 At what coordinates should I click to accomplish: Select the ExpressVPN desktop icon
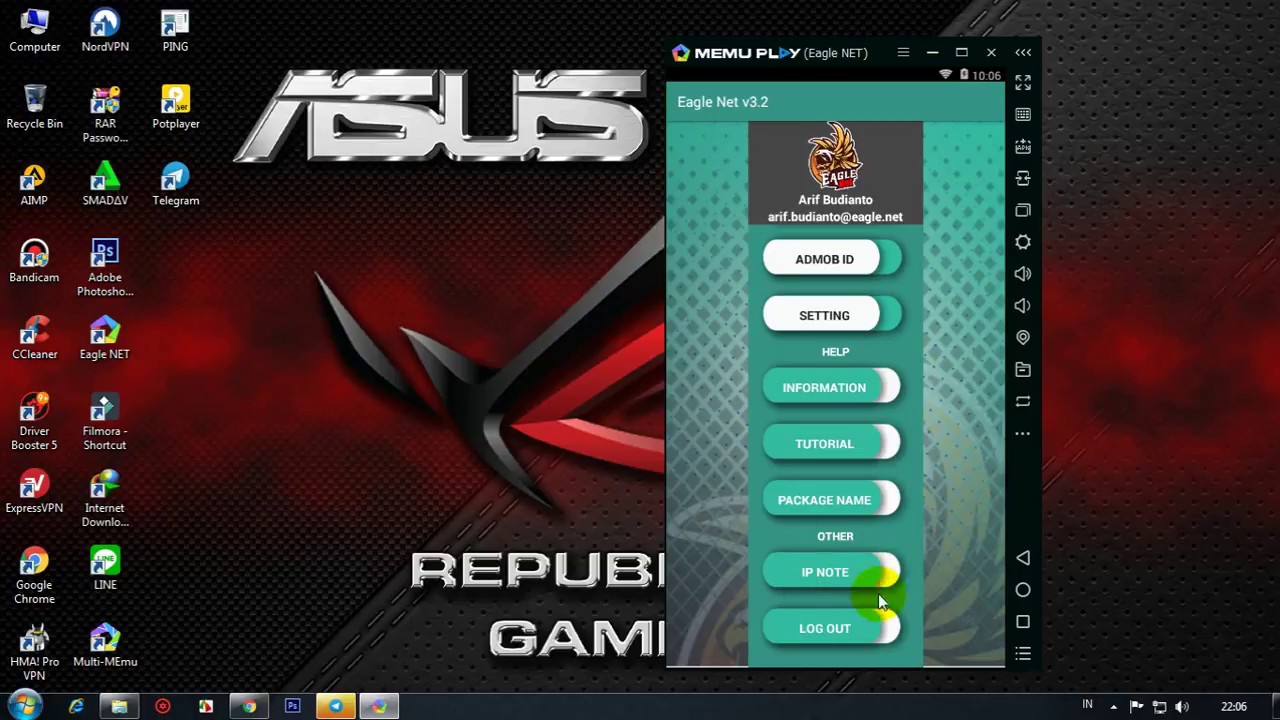(34, 492)
